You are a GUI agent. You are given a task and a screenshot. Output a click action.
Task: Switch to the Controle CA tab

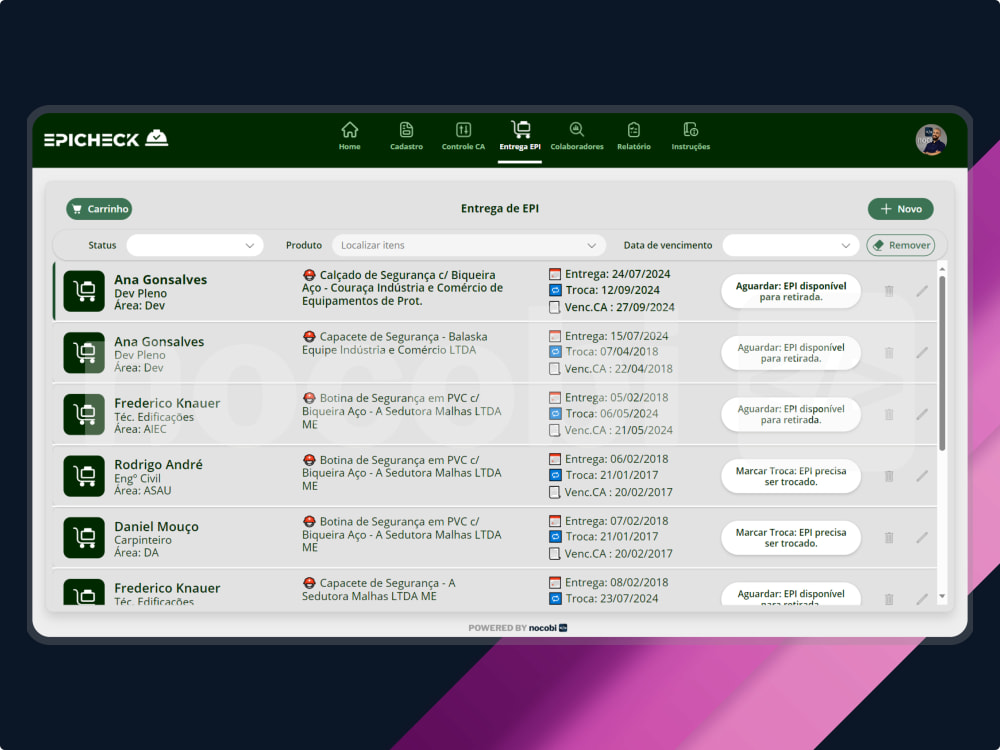point(463,136)
